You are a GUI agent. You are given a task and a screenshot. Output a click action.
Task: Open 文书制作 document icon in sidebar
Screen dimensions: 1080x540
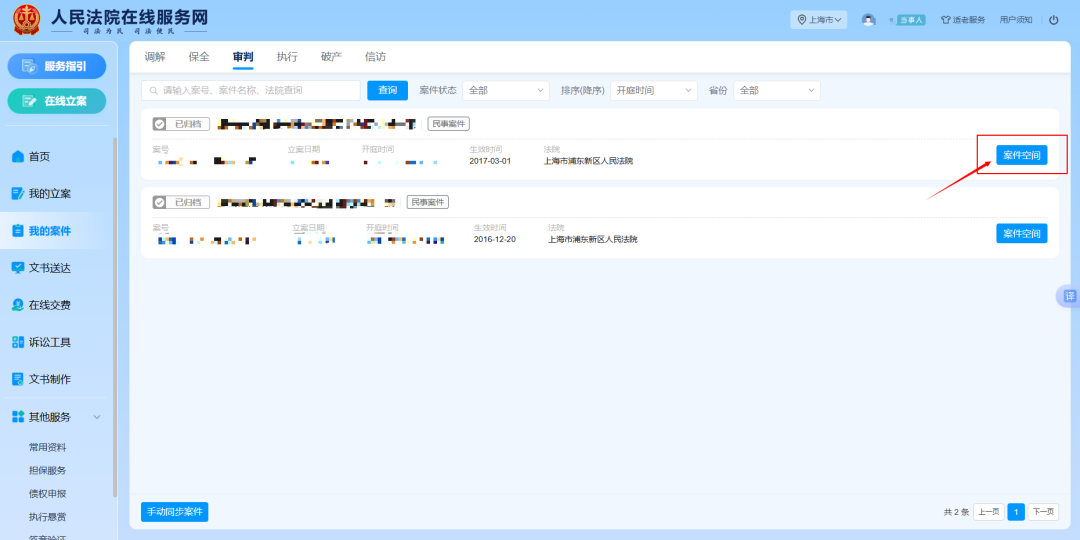(17, 379)
